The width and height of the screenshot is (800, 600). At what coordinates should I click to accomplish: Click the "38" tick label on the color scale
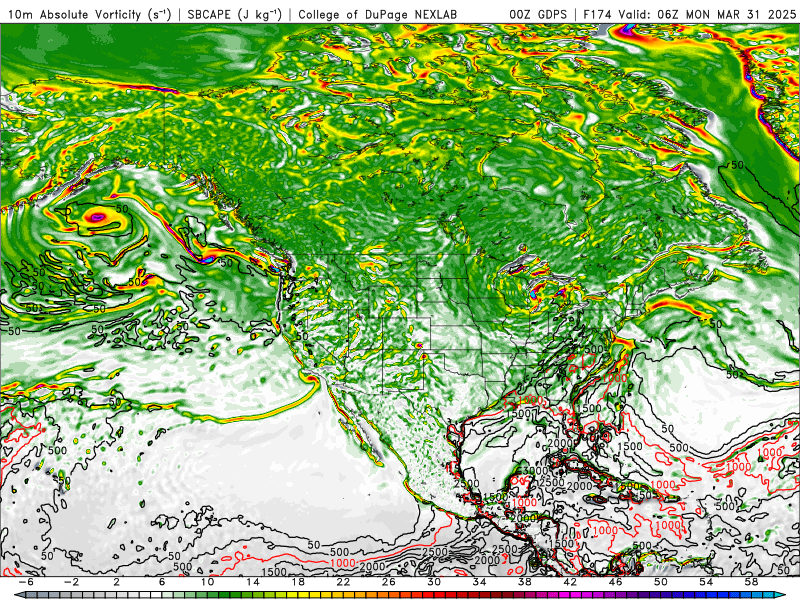coord(524,582)
